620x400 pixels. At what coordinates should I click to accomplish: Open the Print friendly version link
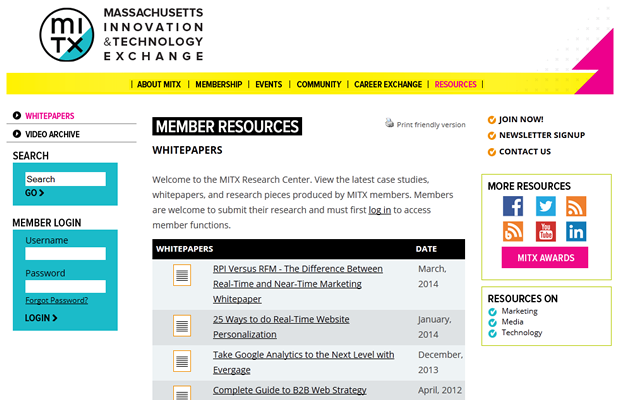(431, 125)
